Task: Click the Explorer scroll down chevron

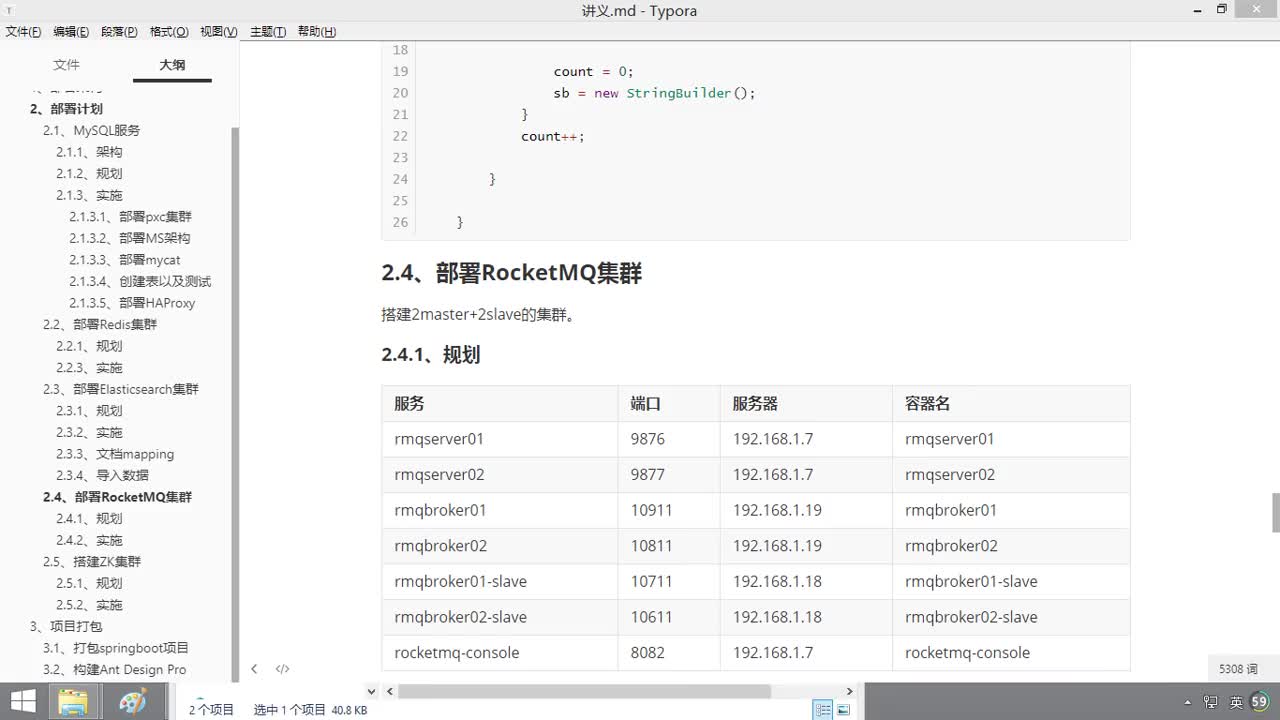Action: pyautogui.click(x=372, y=691)
